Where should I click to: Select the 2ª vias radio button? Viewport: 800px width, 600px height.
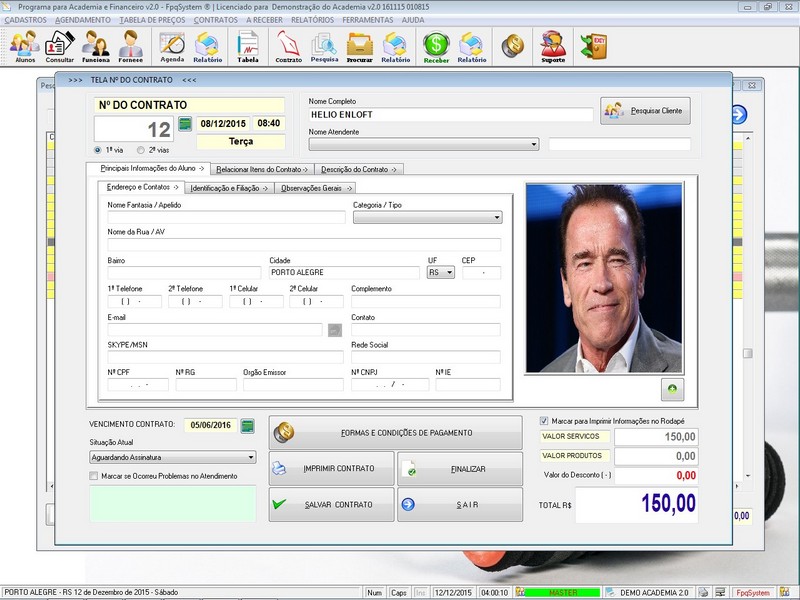140,149
